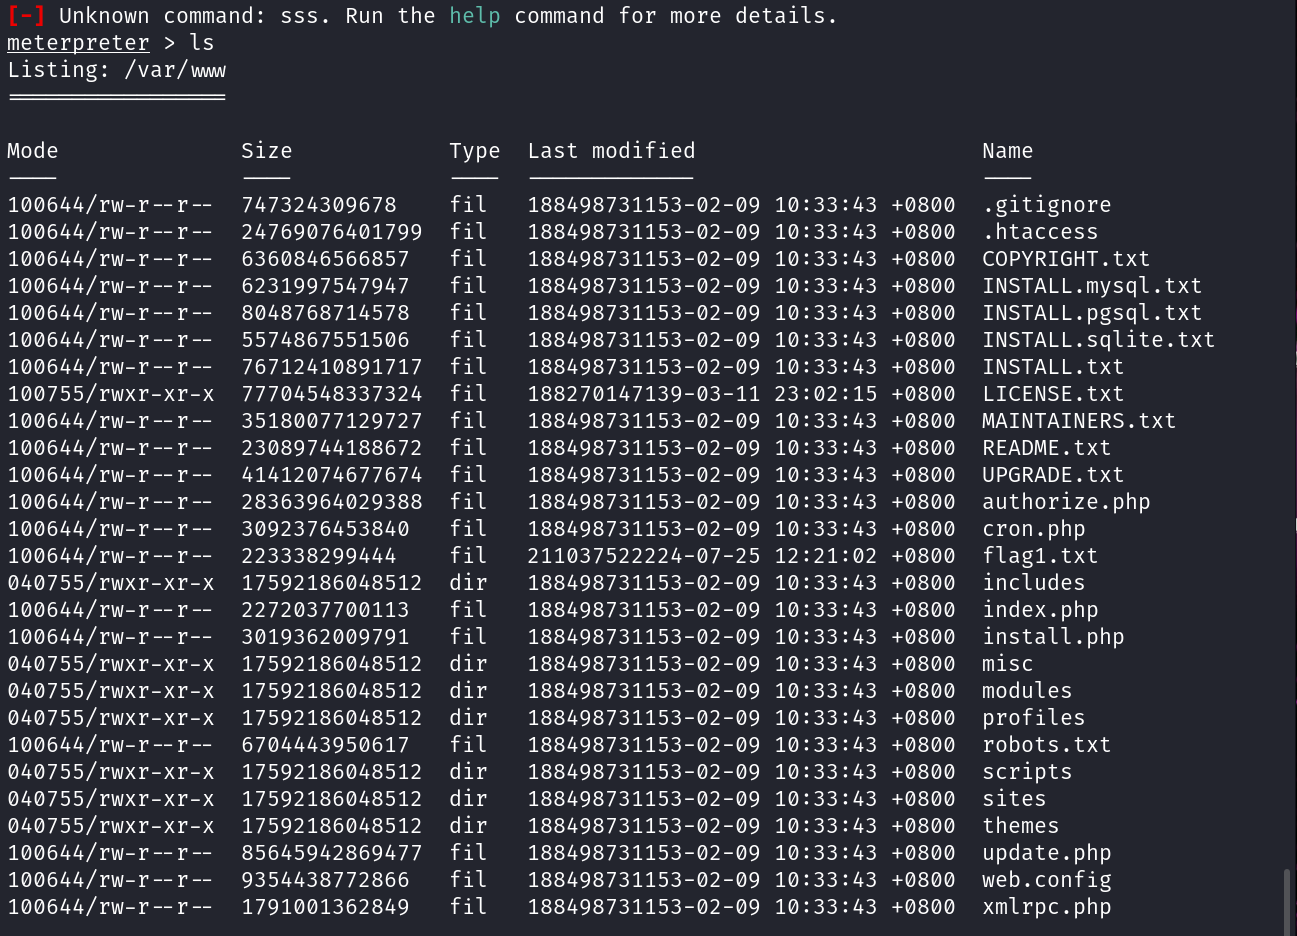Viewport: 1297px width, 936px height.
Task: Click the .htaccess file entry
Action: pyautogui.click(x=1039, y=232)
